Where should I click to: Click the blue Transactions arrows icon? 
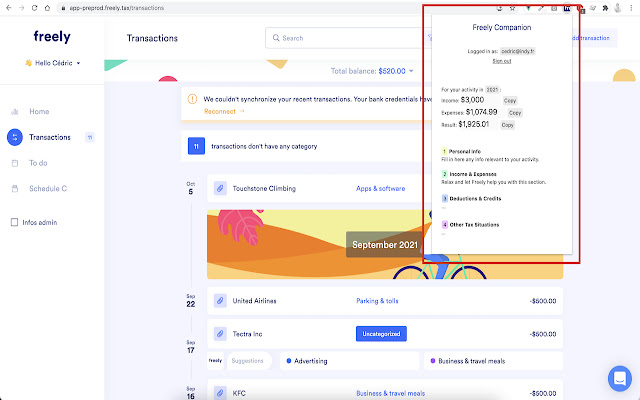15,137
